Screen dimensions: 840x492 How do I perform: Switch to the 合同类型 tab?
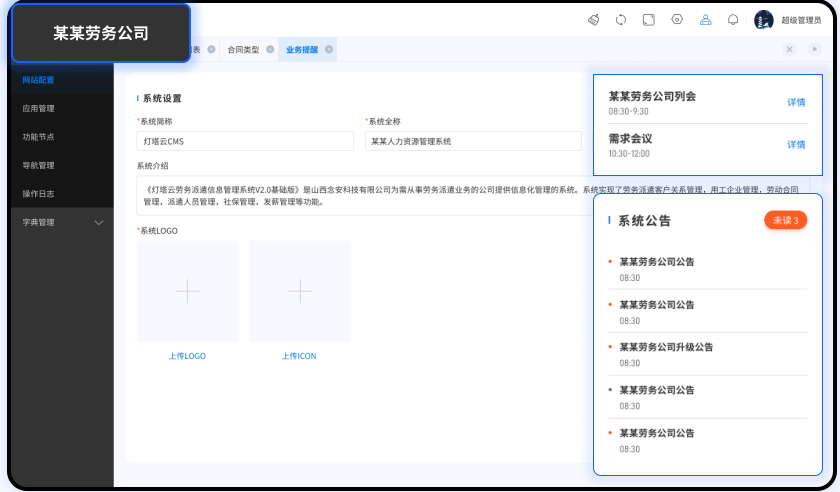[x=243, y=49]
